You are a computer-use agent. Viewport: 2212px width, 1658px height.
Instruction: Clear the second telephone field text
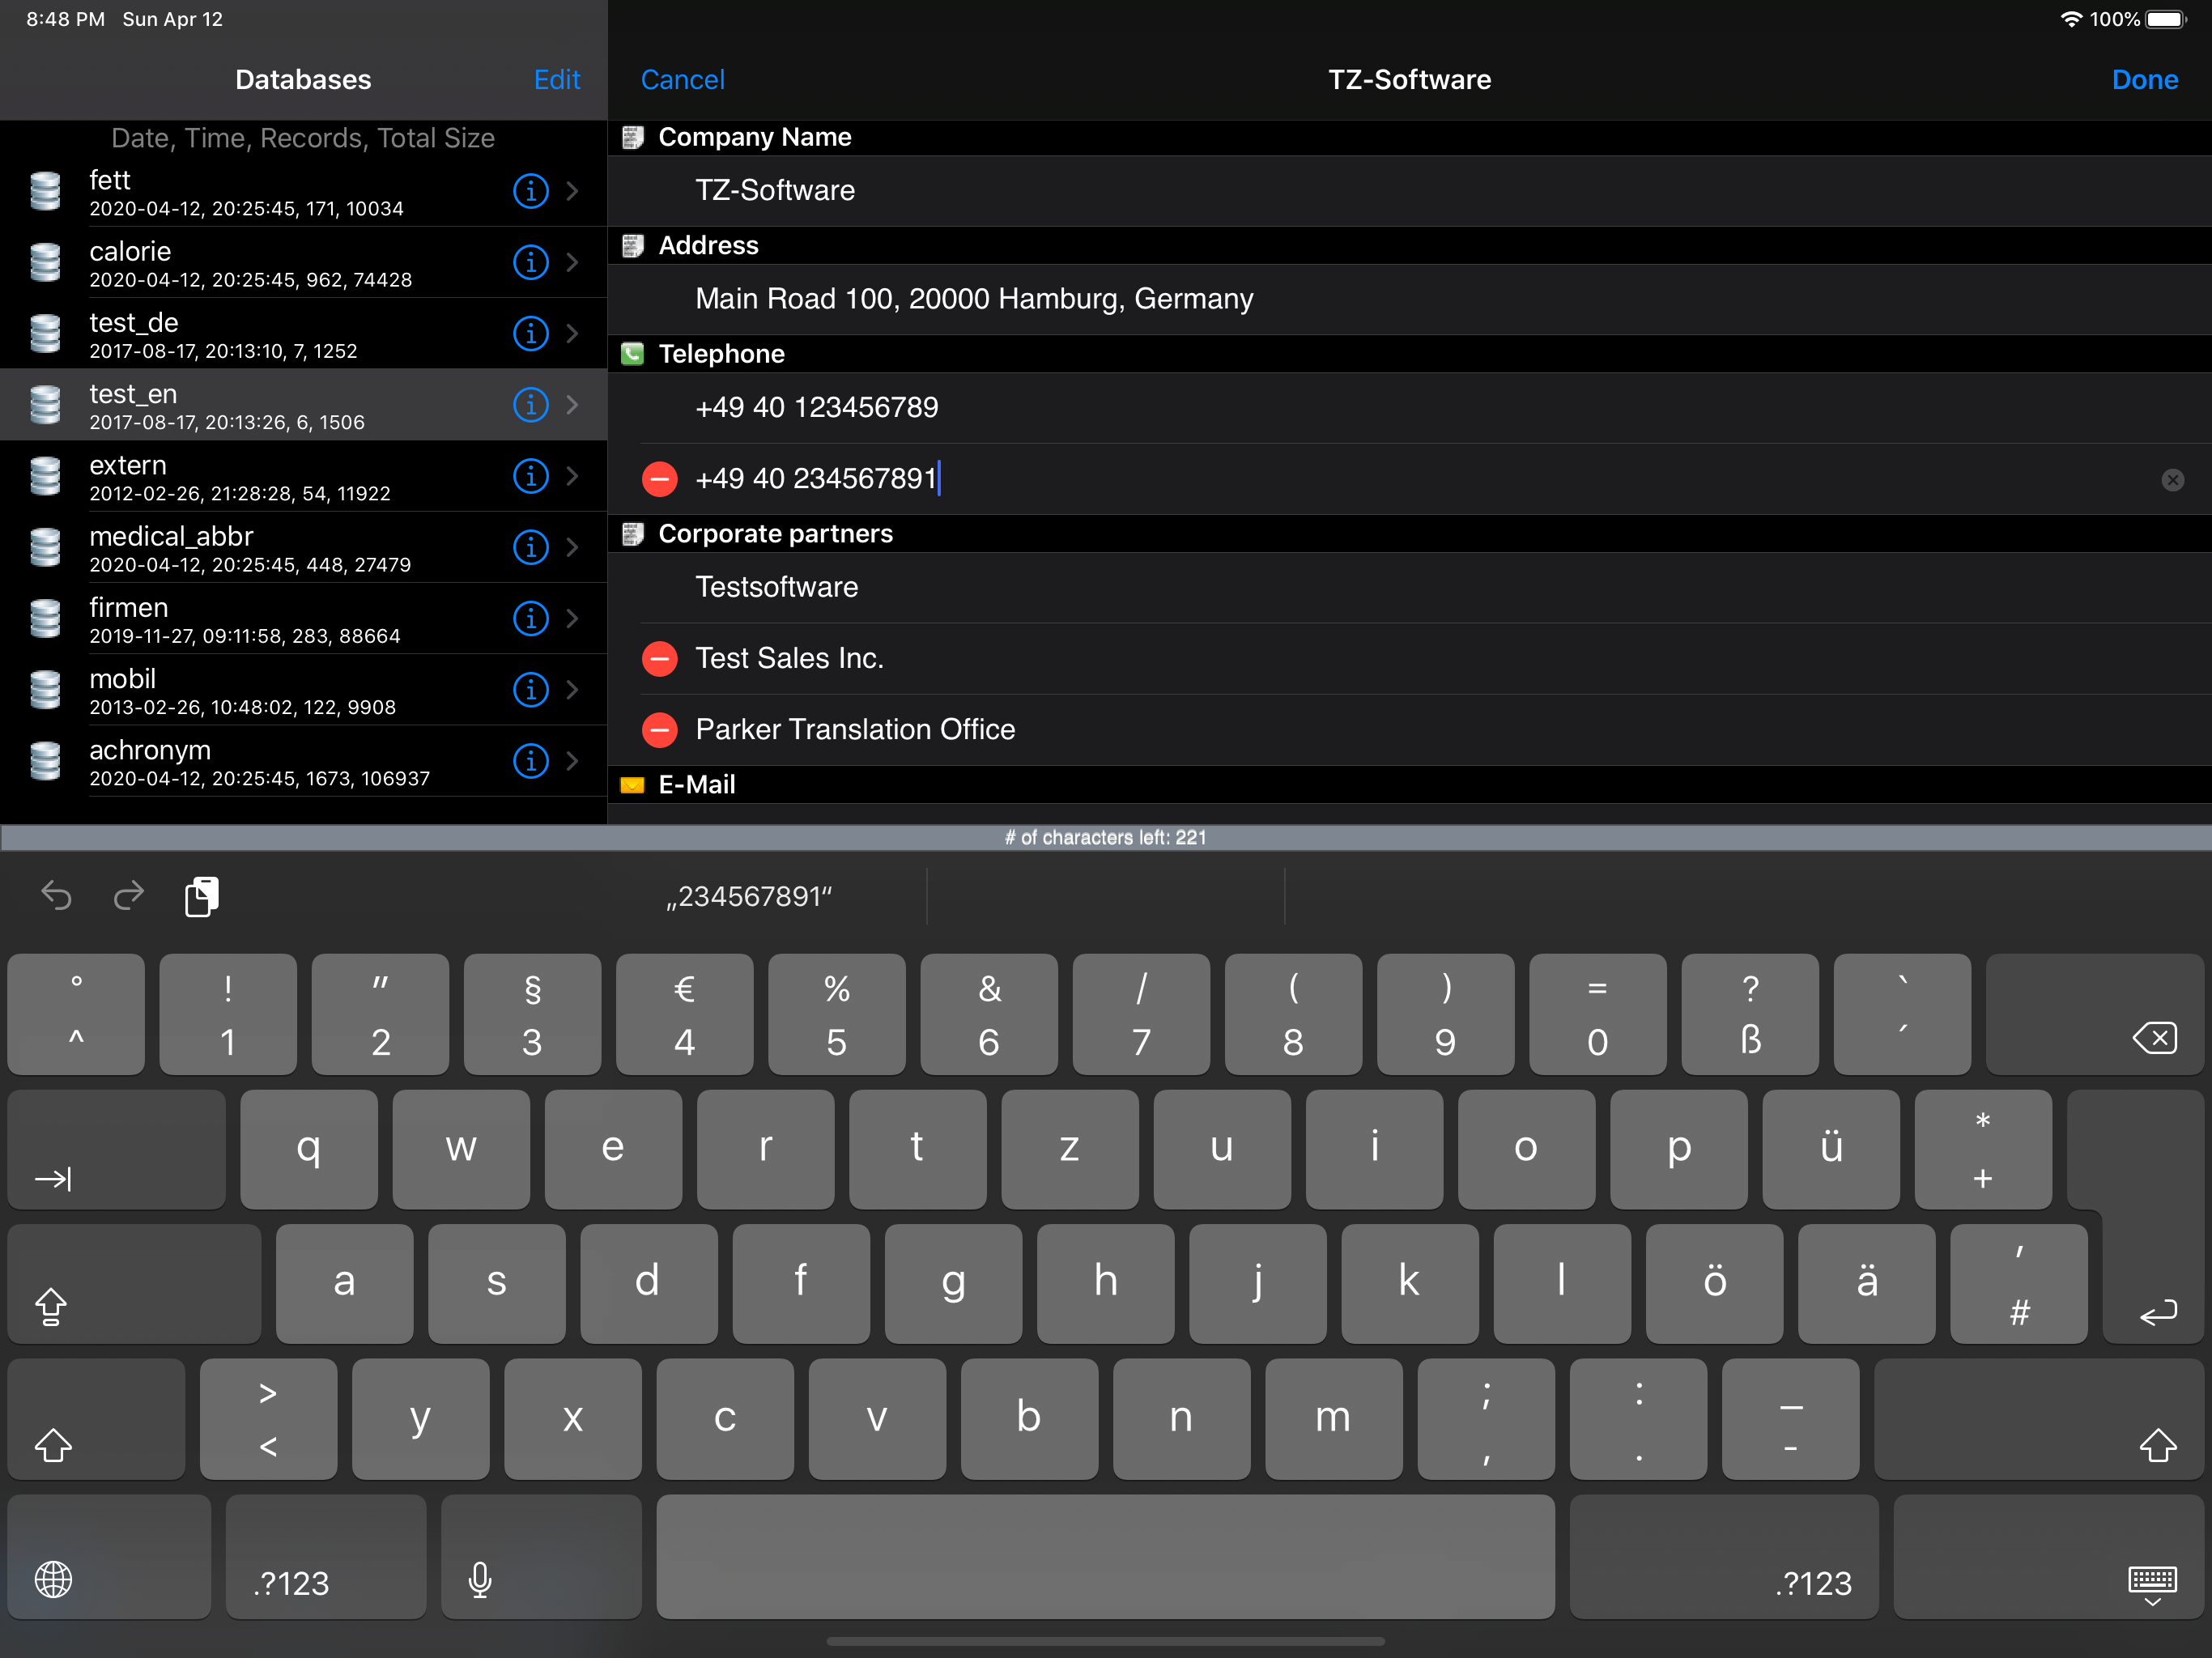tap(2172, 480)
